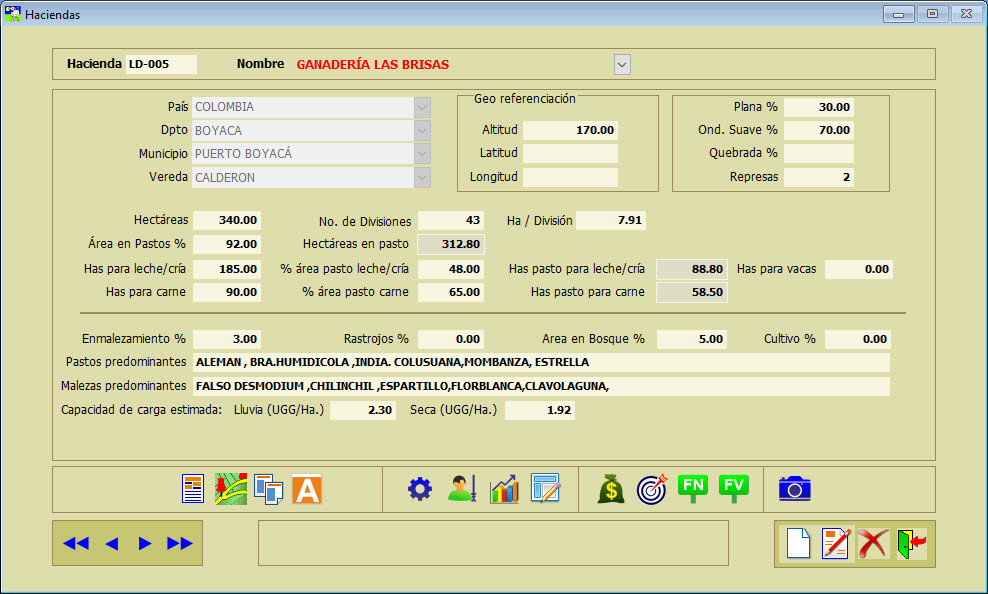Click the map location pin icon
The image size is (988, 594).
click(x=231, y=488)
